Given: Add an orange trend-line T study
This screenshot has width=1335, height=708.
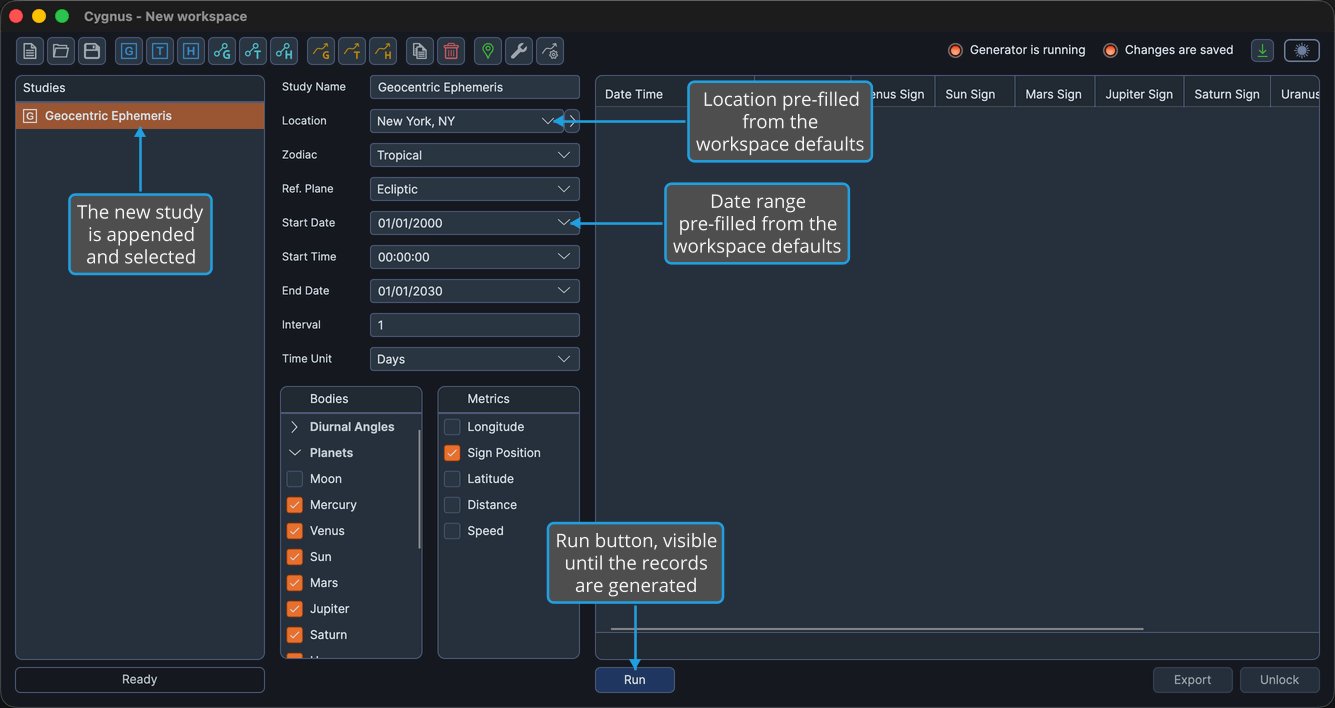Looking at the screenshot, I should click(352, 51).
